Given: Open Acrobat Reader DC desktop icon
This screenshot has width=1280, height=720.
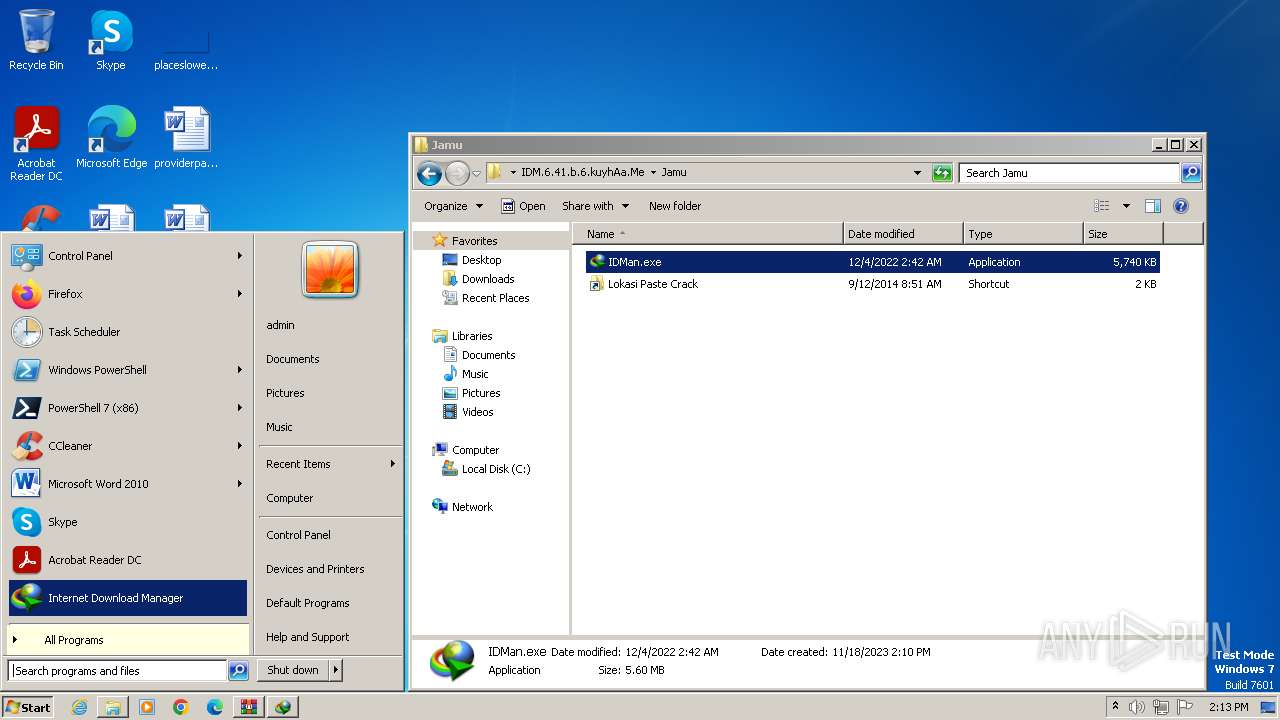Looking at the screenshot, I should click(x=36, y=144).
